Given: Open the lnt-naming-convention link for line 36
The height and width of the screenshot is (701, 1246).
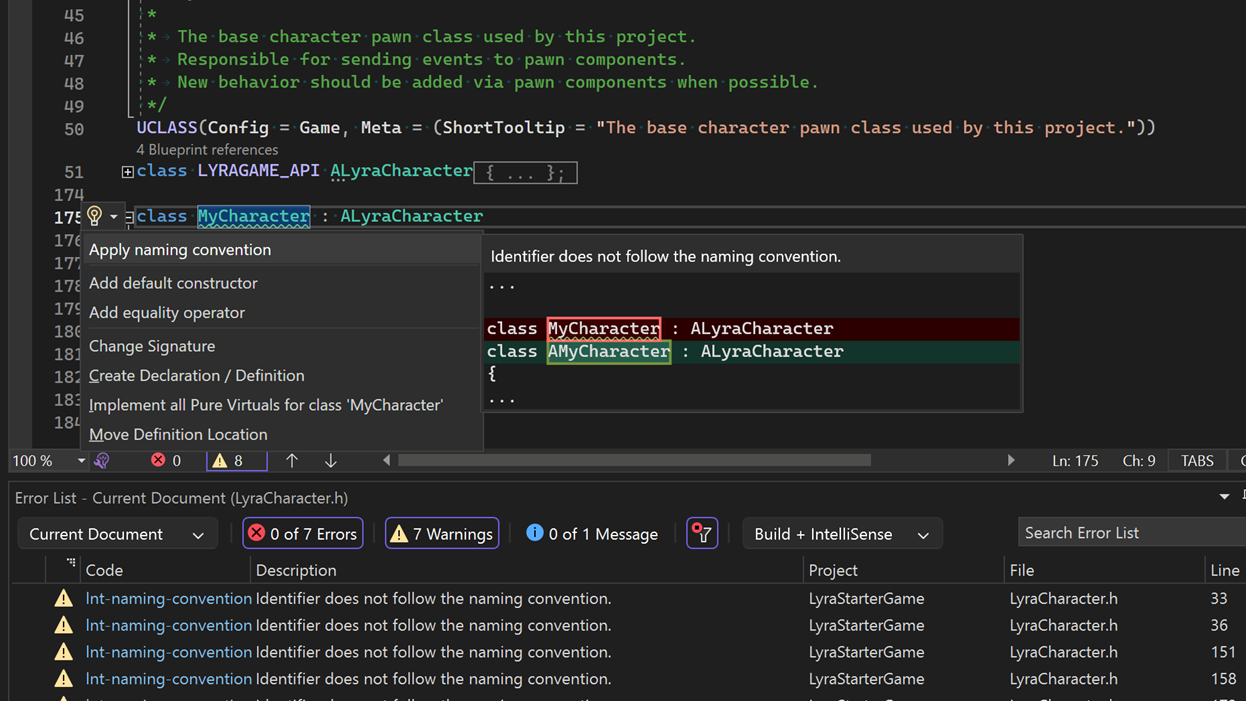Looking at the screenshot, I should pos(168,626).
